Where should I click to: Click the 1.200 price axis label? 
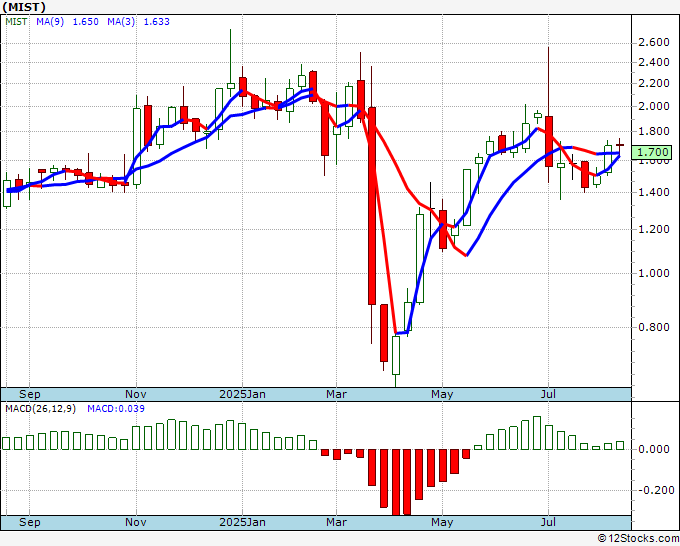pos(654,229)
